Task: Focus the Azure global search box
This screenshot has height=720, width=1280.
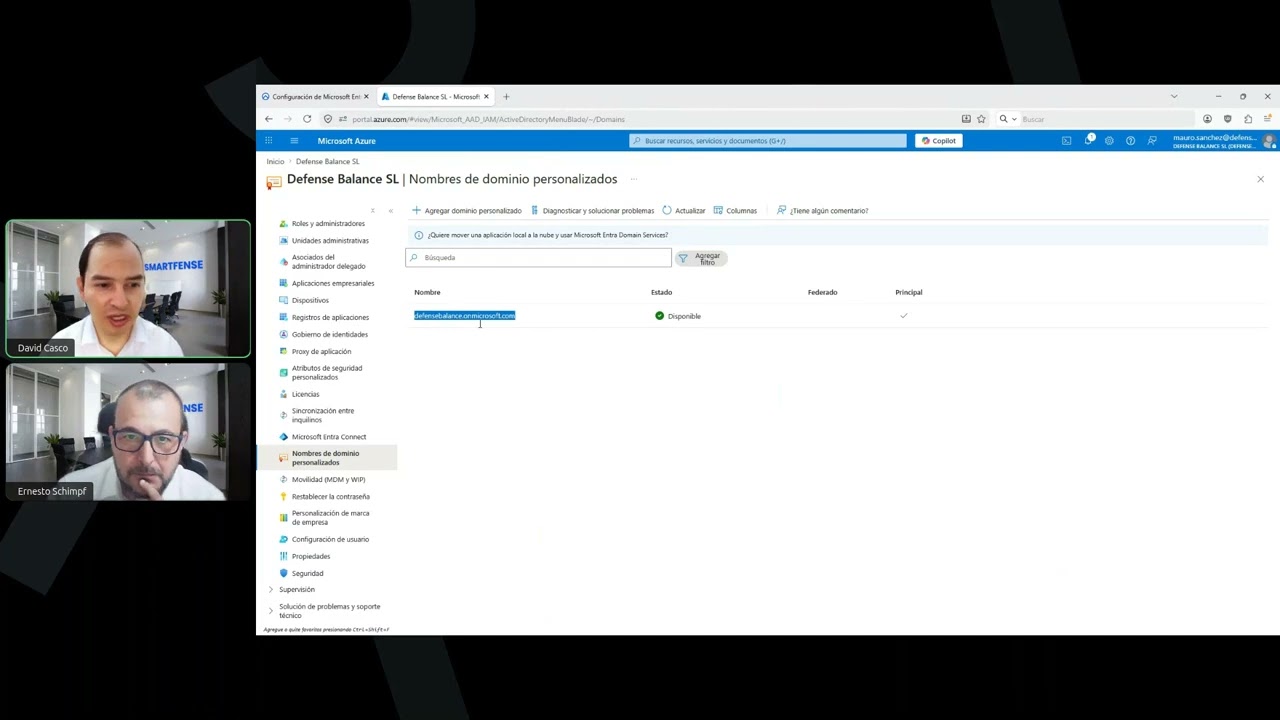Action: (x=768, y=141)
